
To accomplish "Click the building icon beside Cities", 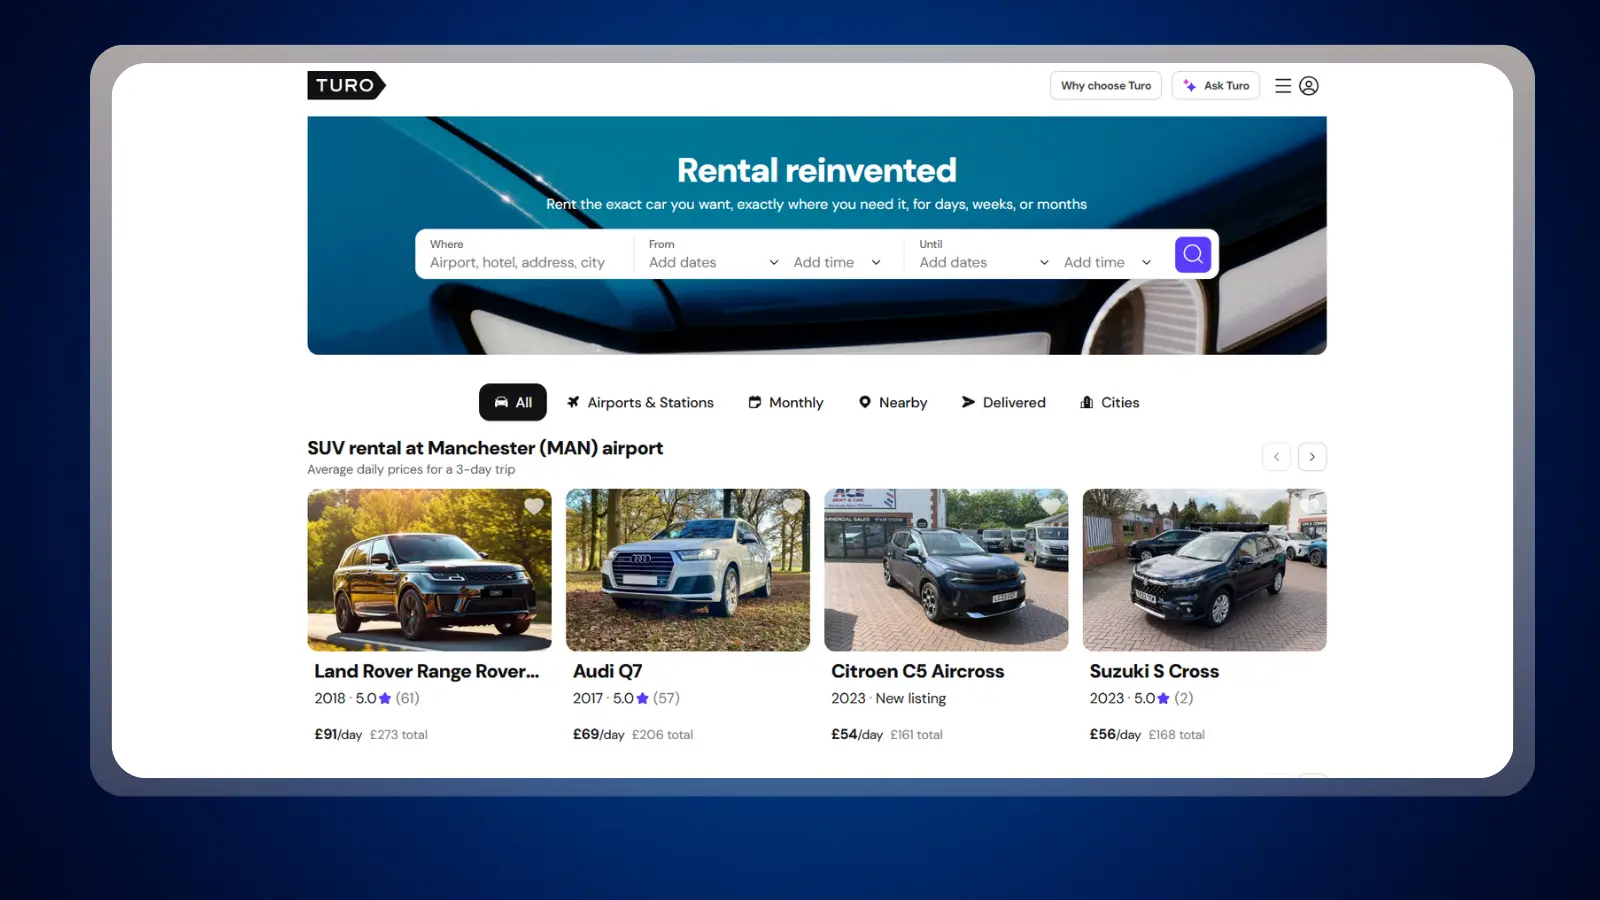I will [1087, 402].
